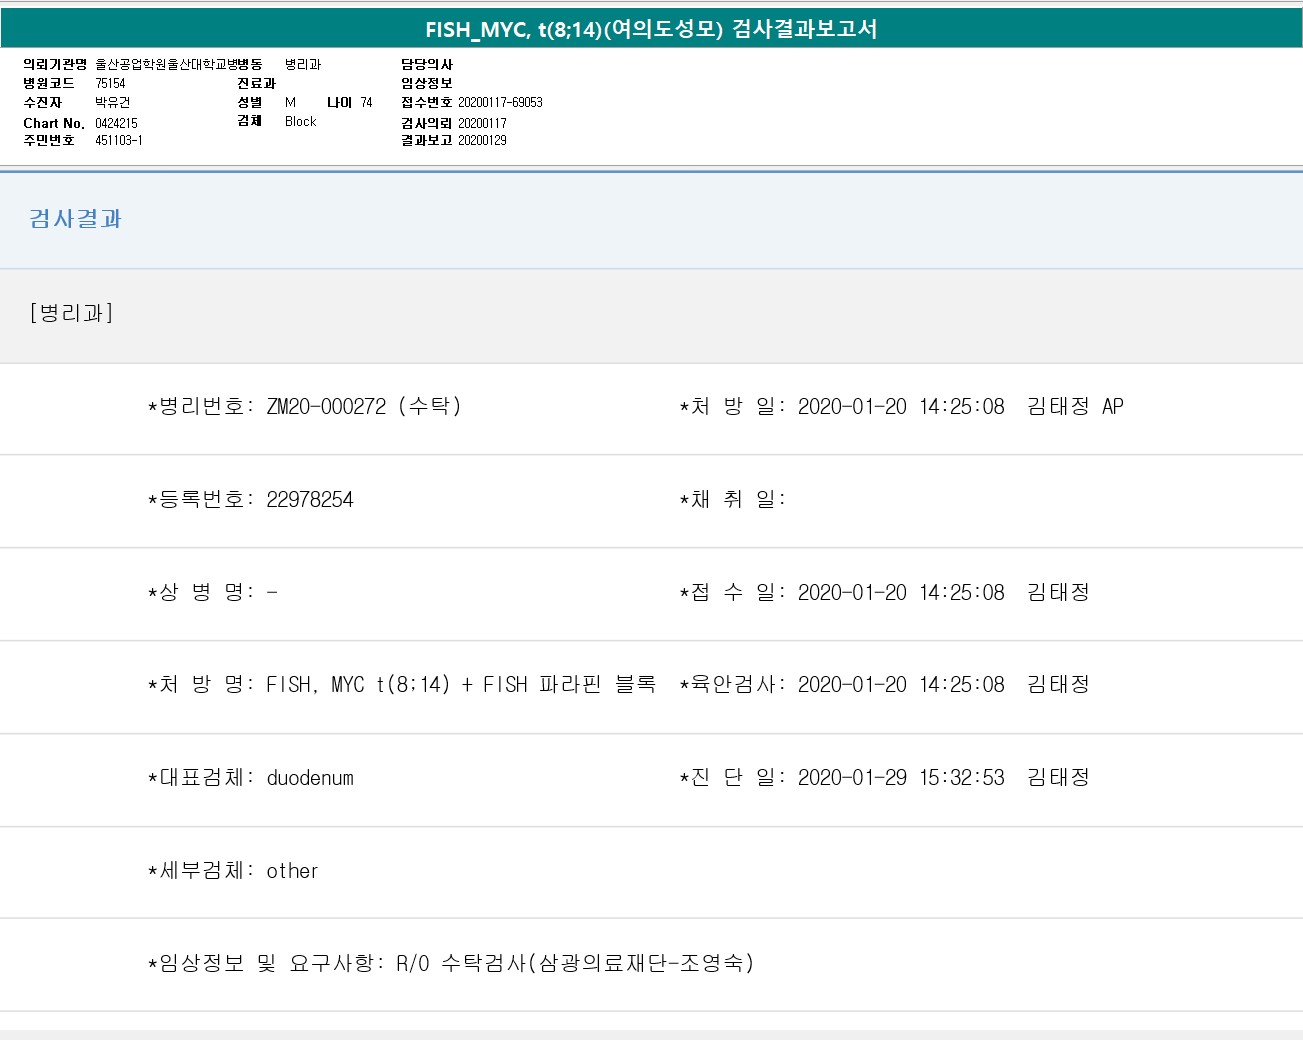The width and height of the screenshot is (1303, 1040).
Task: Click registration number 22978254
Action: coord(310,499)
